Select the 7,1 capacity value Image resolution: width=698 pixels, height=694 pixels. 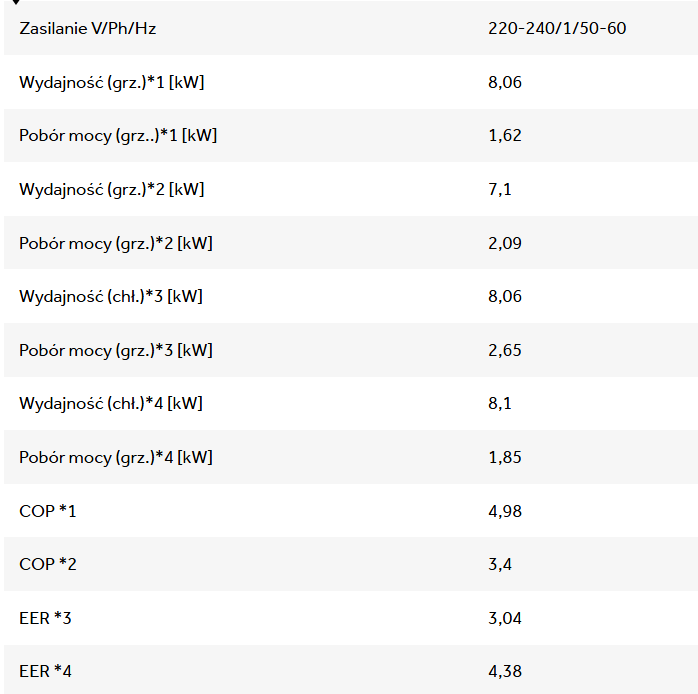pos(500,189)
